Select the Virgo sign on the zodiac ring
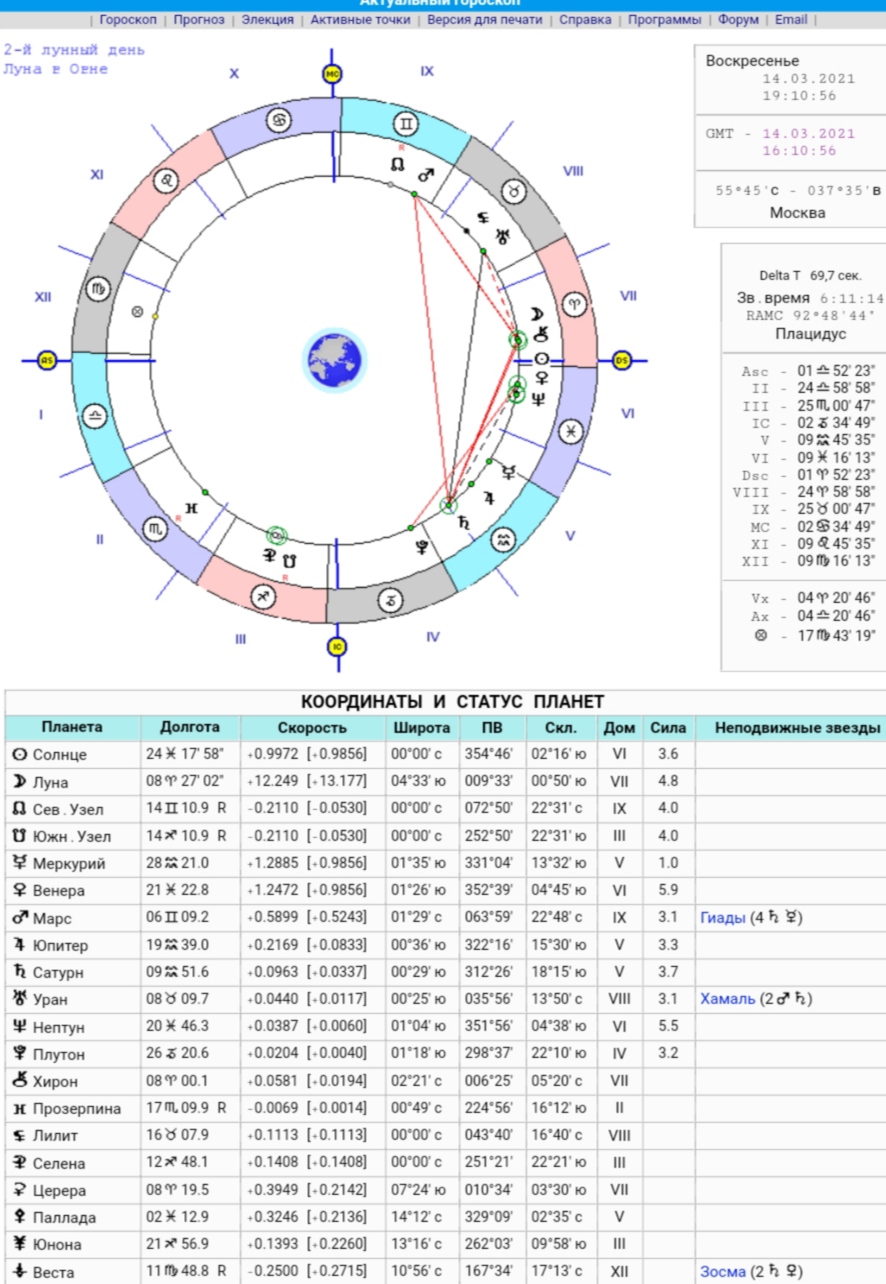The height and width of the screenshot is (1284, 886). tap(99, 289)
